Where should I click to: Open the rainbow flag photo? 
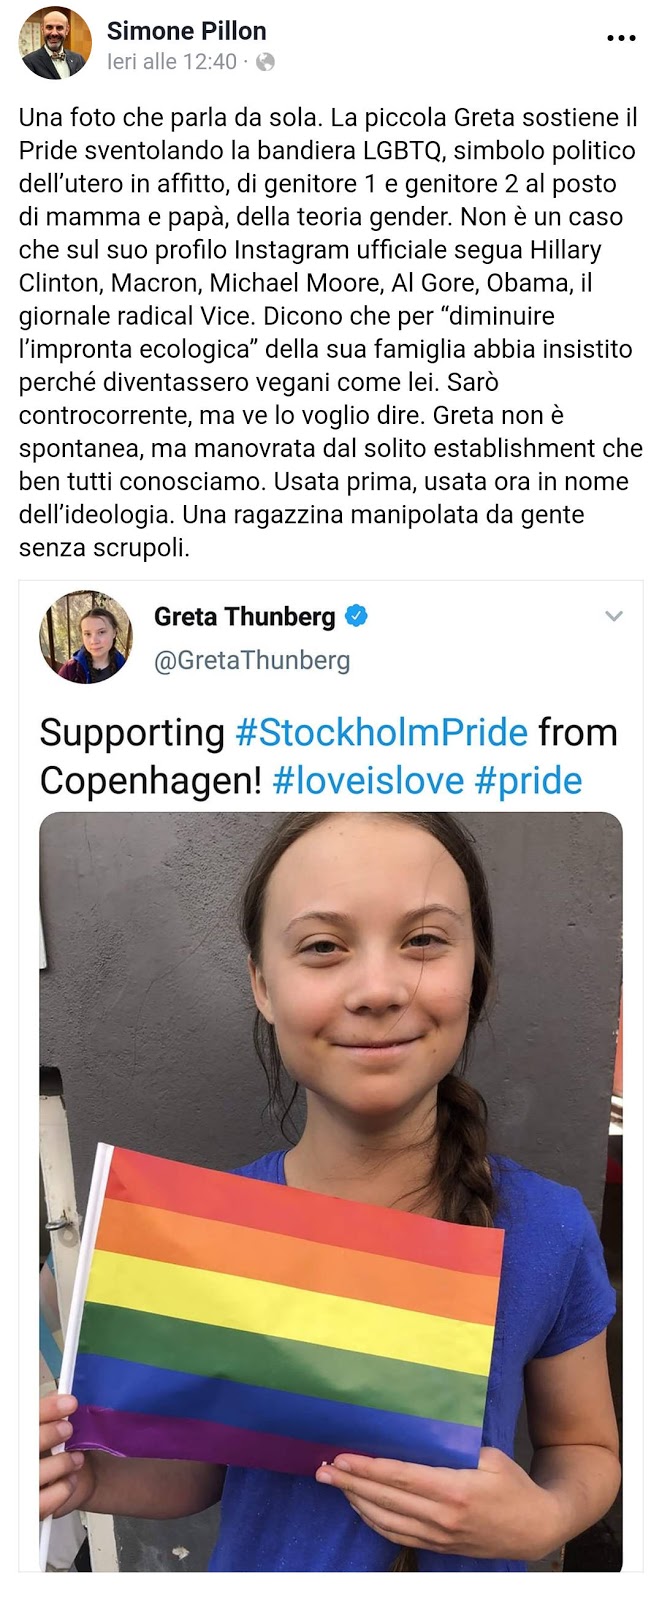tap(331, 1191)
